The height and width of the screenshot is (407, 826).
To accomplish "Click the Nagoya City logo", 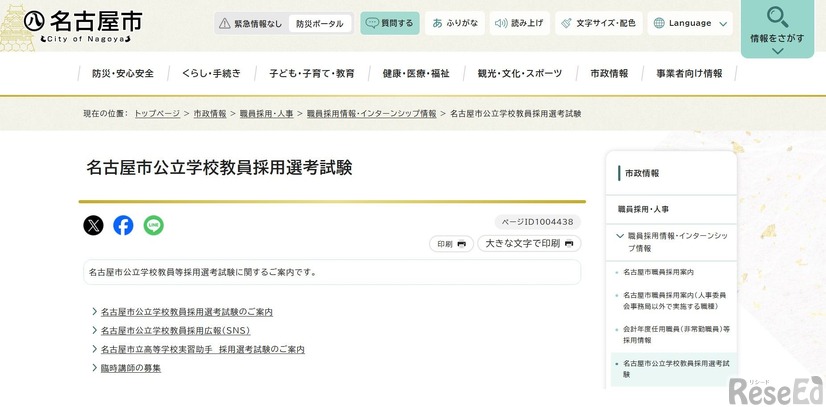I will (83, 26).
